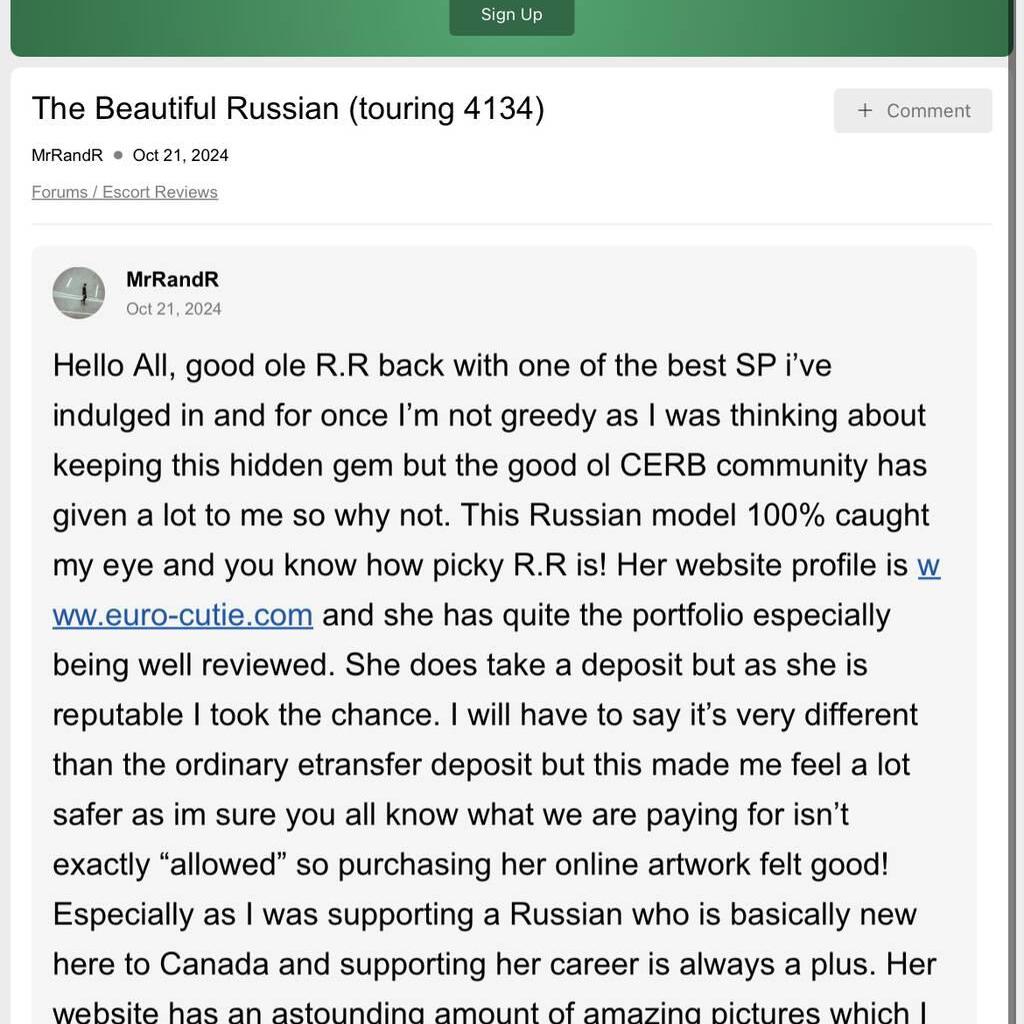Viewport: 1024px width, 1024px height.
Task: Select the bold MrRandR username in post
Action: coord(172,280)
